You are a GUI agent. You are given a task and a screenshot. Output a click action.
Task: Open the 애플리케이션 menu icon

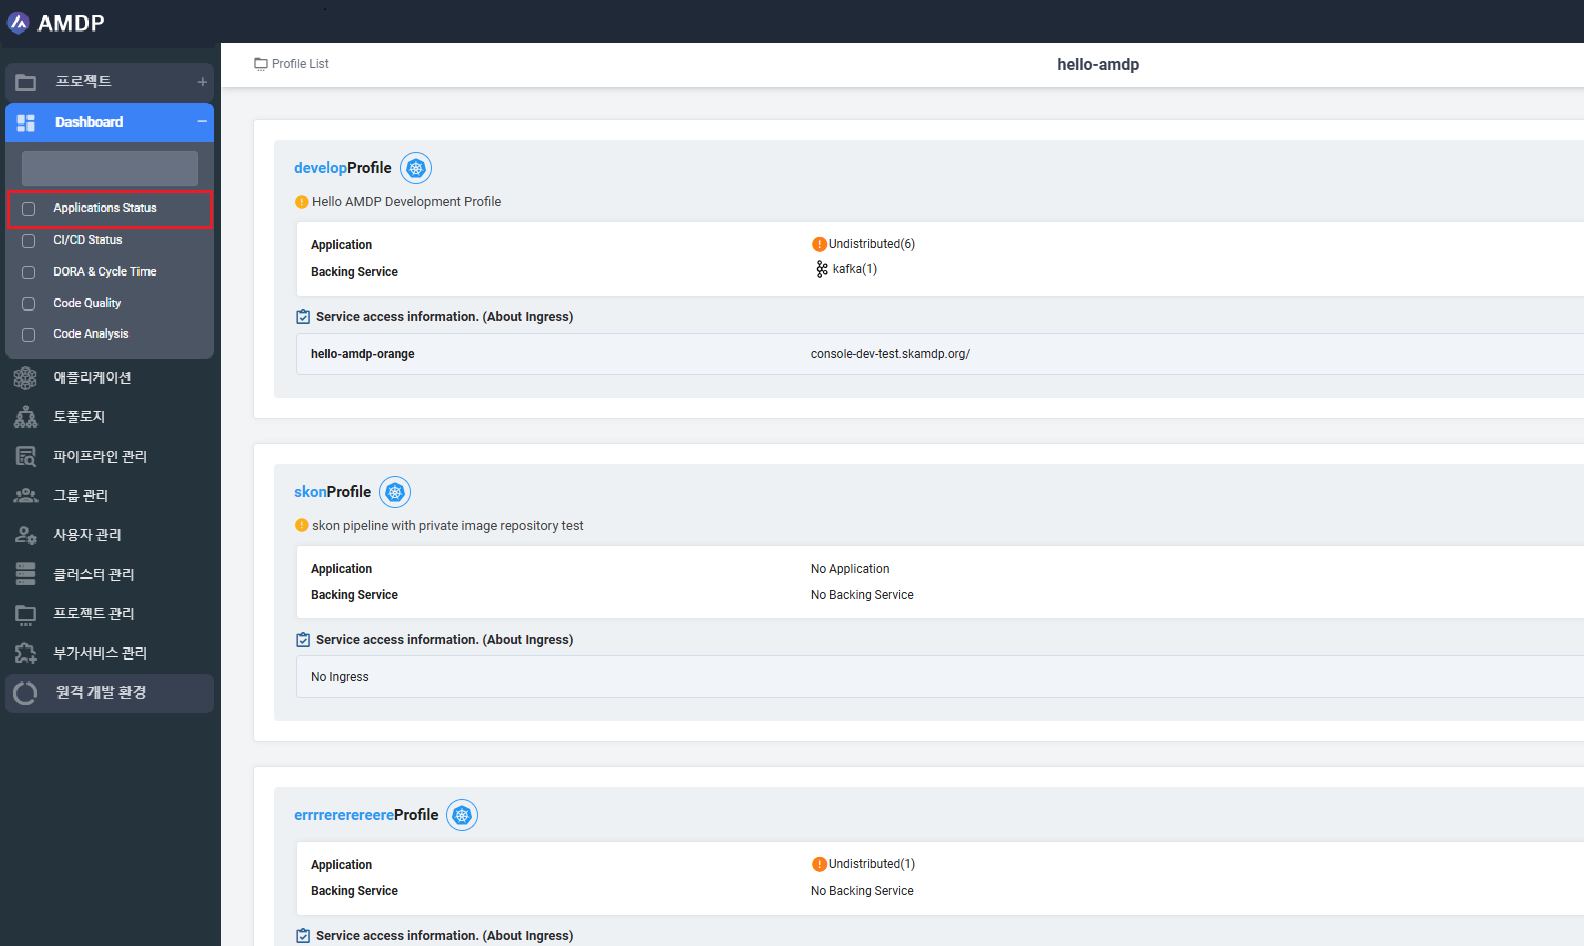pos(25,378)
